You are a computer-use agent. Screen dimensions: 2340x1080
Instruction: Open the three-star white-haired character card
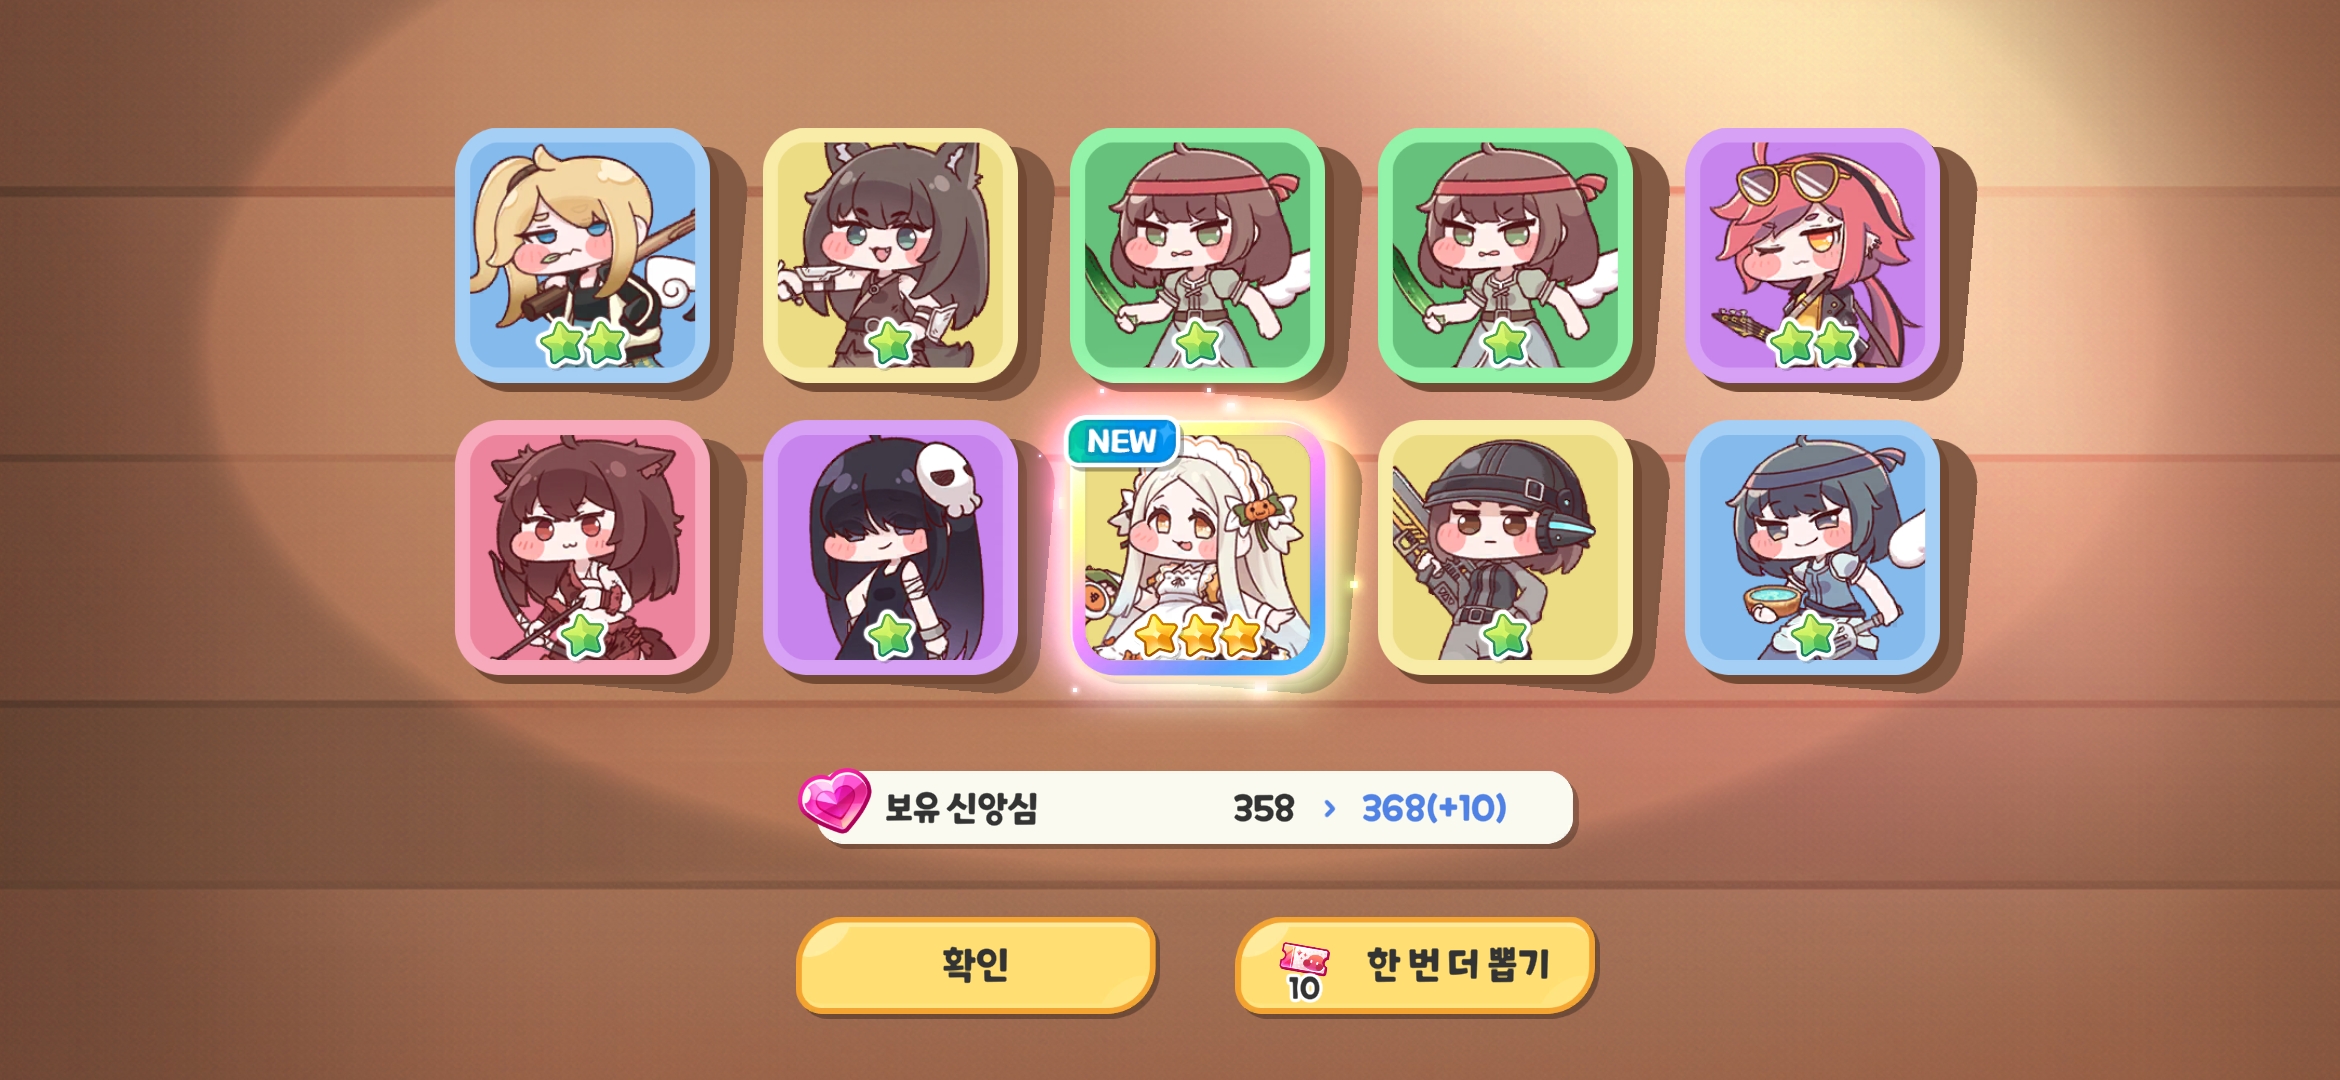[1197, 547]
